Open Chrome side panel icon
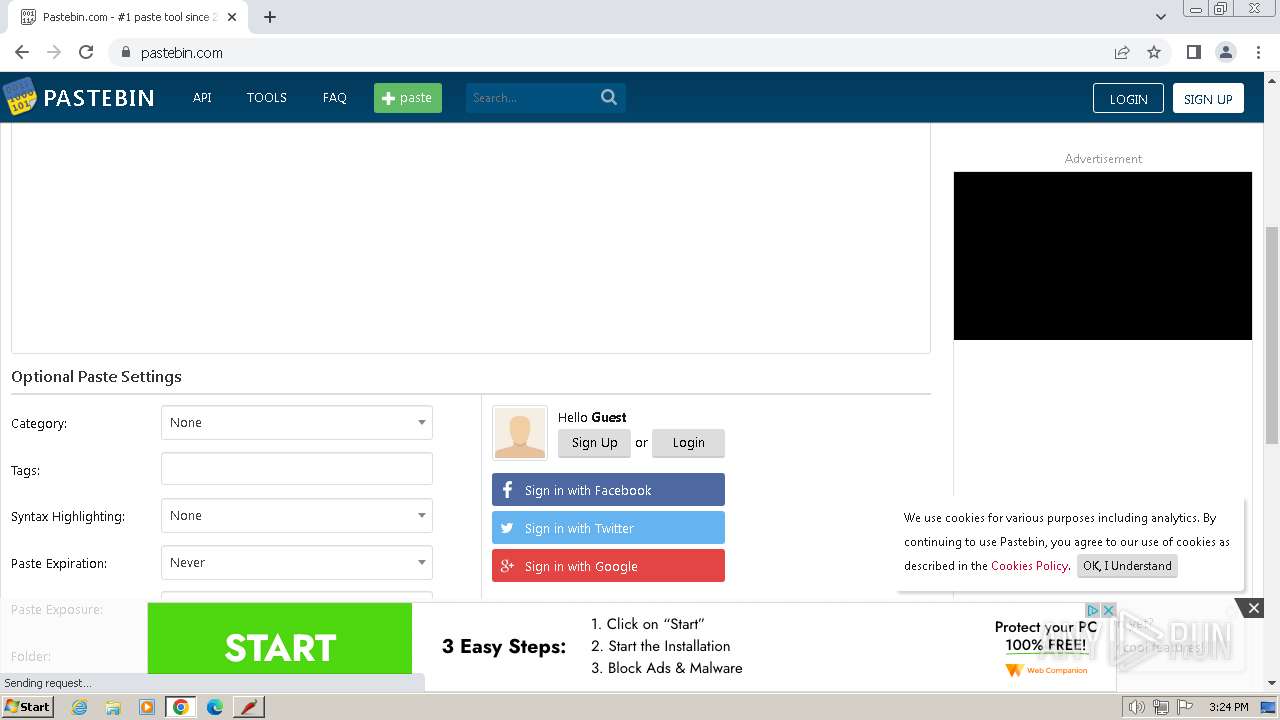The height and width of the screenshot is (720, 1280). 1193,52
